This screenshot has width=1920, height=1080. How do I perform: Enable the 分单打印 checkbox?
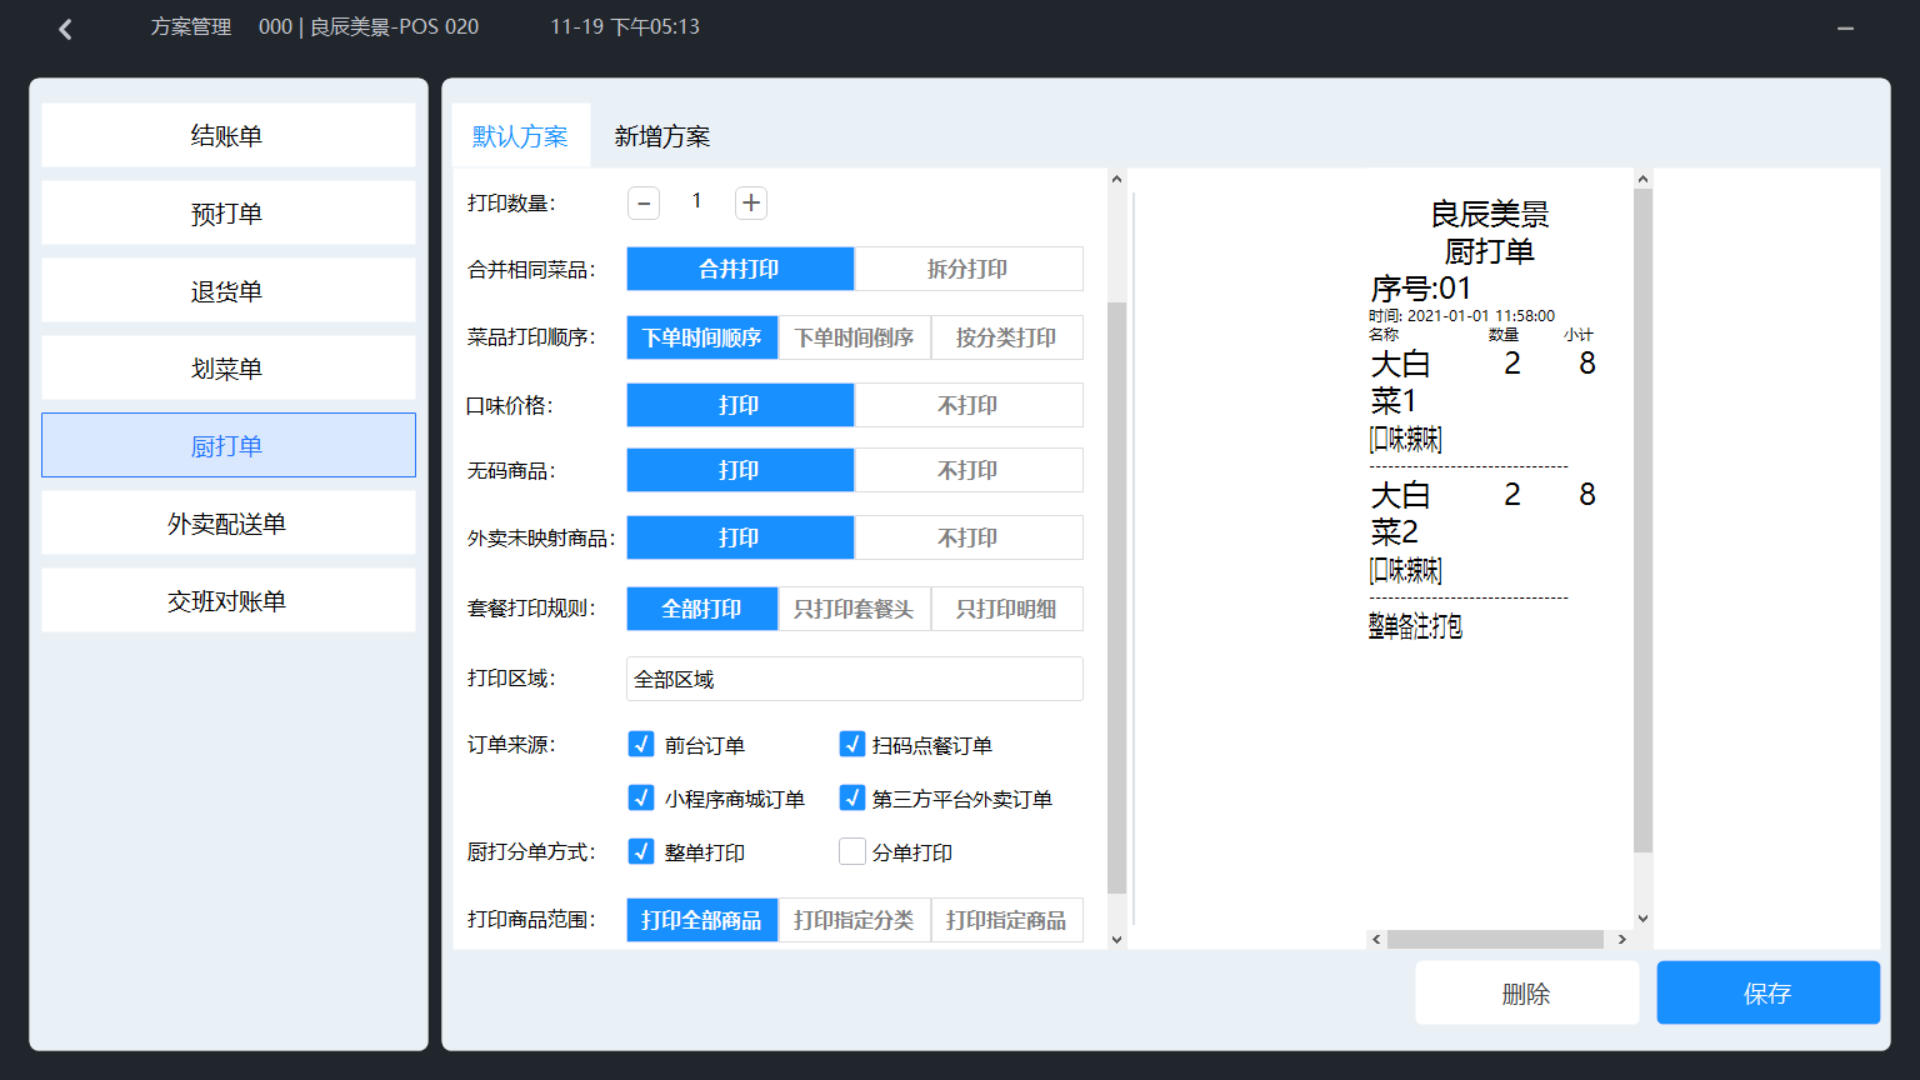pyautogui.click(x=852, y=852)
